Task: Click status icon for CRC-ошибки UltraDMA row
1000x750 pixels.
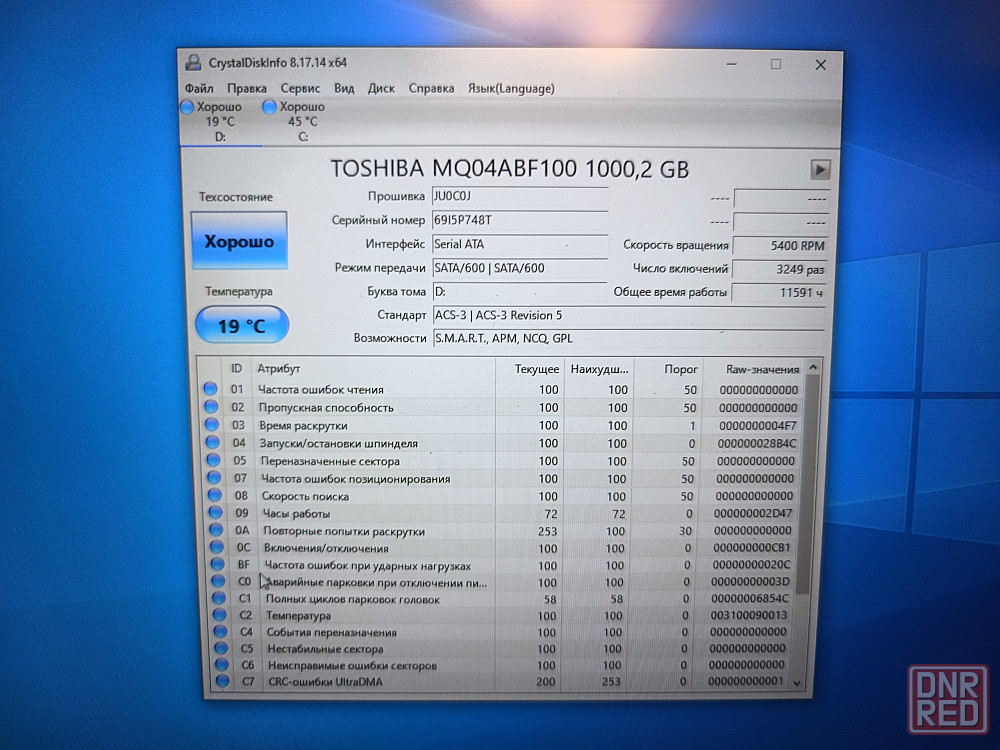Action: click(x=219, y=682)
